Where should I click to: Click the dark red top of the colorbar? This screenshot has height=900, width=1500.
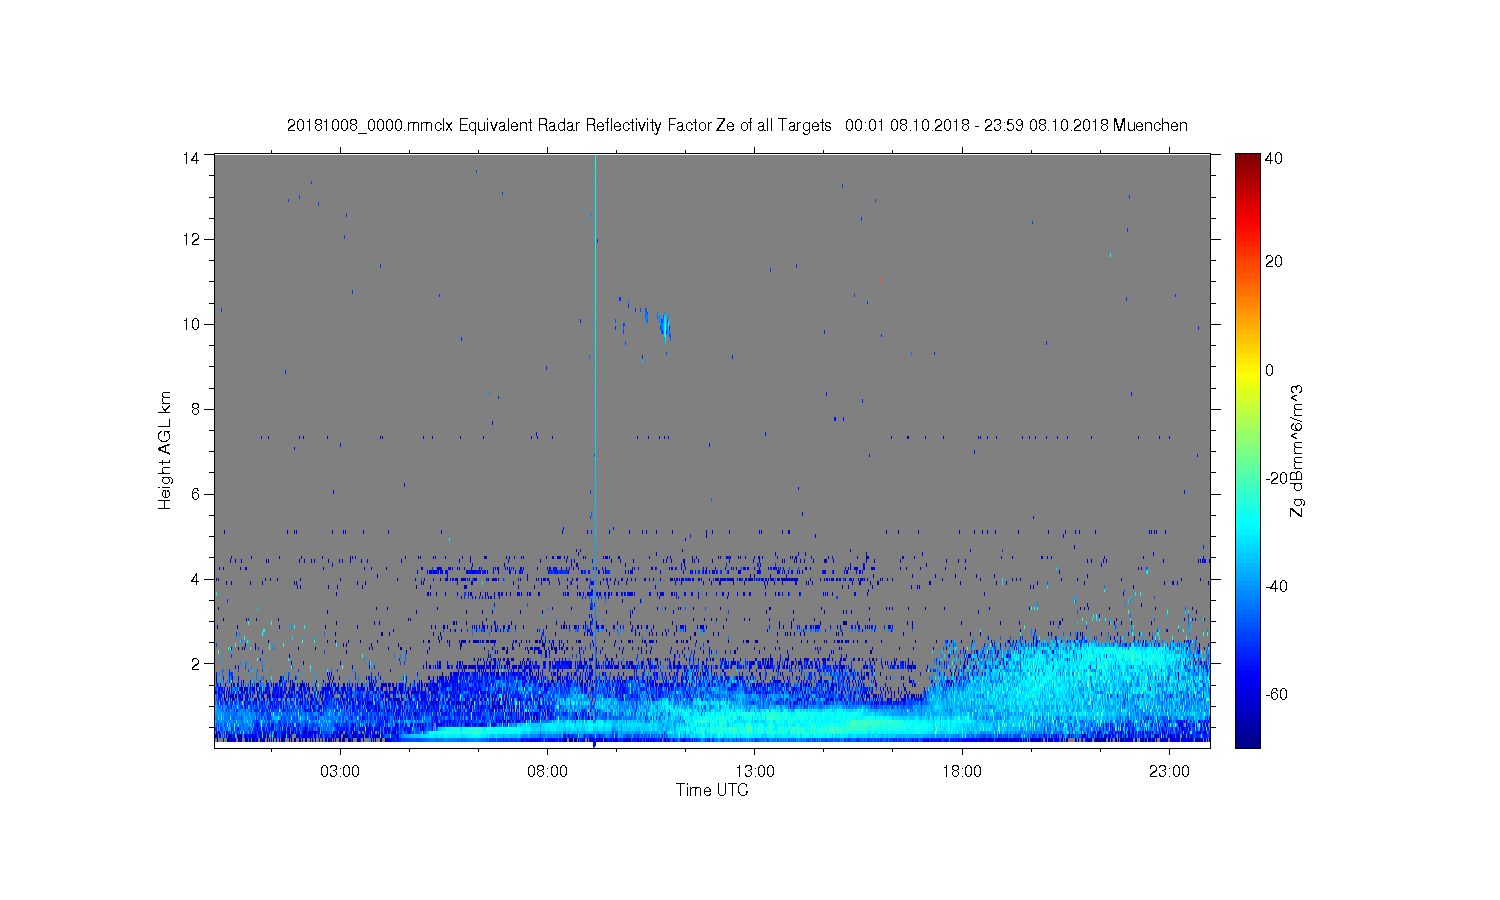pyautogui.click(x=1247, y=160)
